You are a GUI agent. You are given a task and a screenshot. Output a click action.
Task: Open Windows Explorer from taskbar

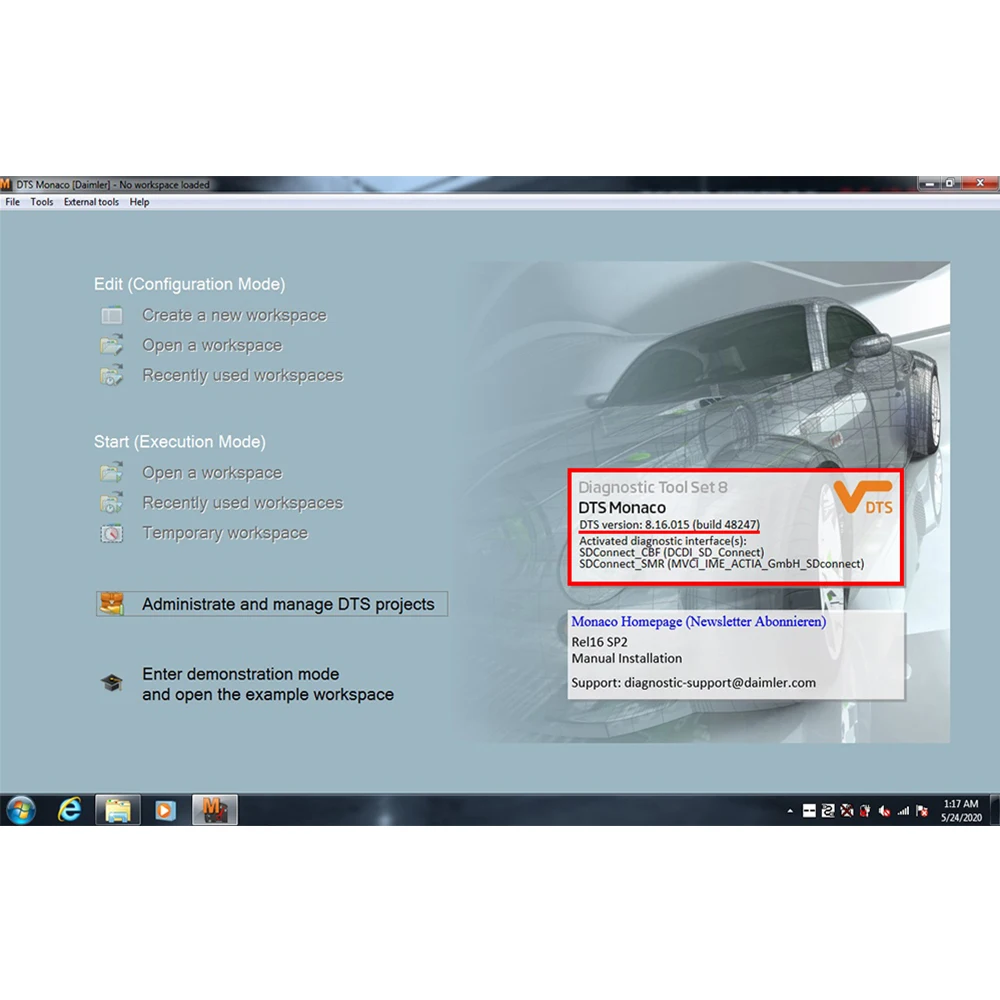(x=117, y=810)
